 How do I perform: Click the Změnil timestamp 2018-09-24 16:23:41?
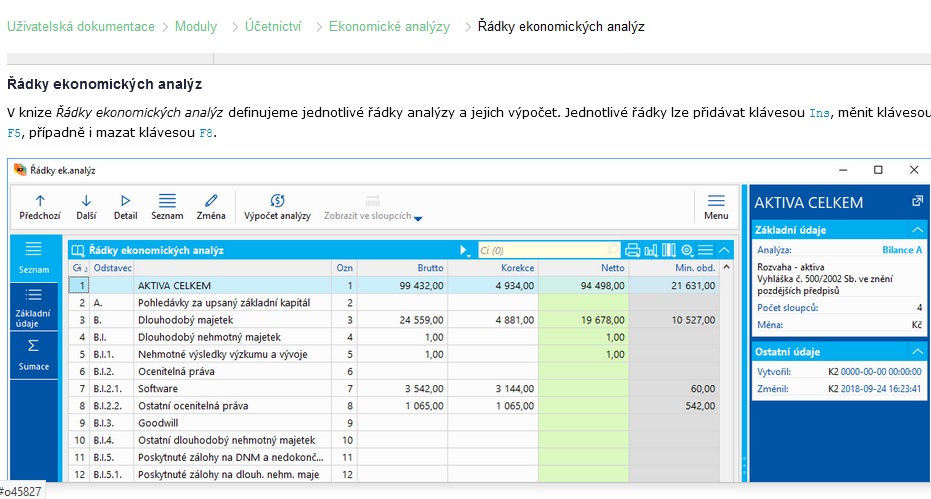881,389
